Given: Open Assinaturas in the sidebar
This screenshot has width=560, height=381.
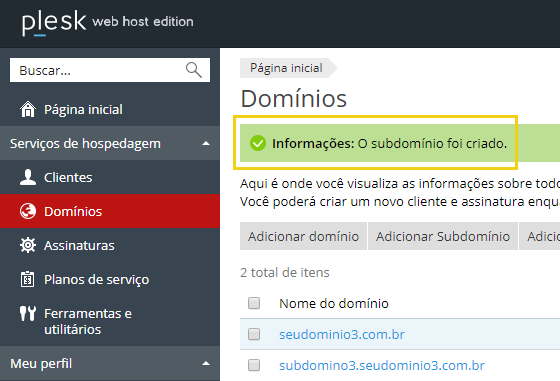Looking at the screenshot, I should coord(110,245).
